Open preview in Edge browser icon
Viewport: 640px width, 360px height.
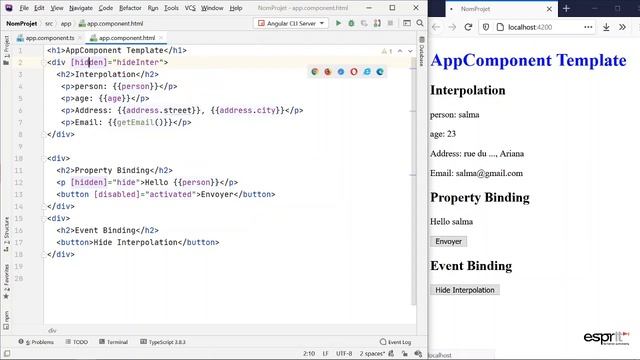pyautogui.click(x=380, y=72)
